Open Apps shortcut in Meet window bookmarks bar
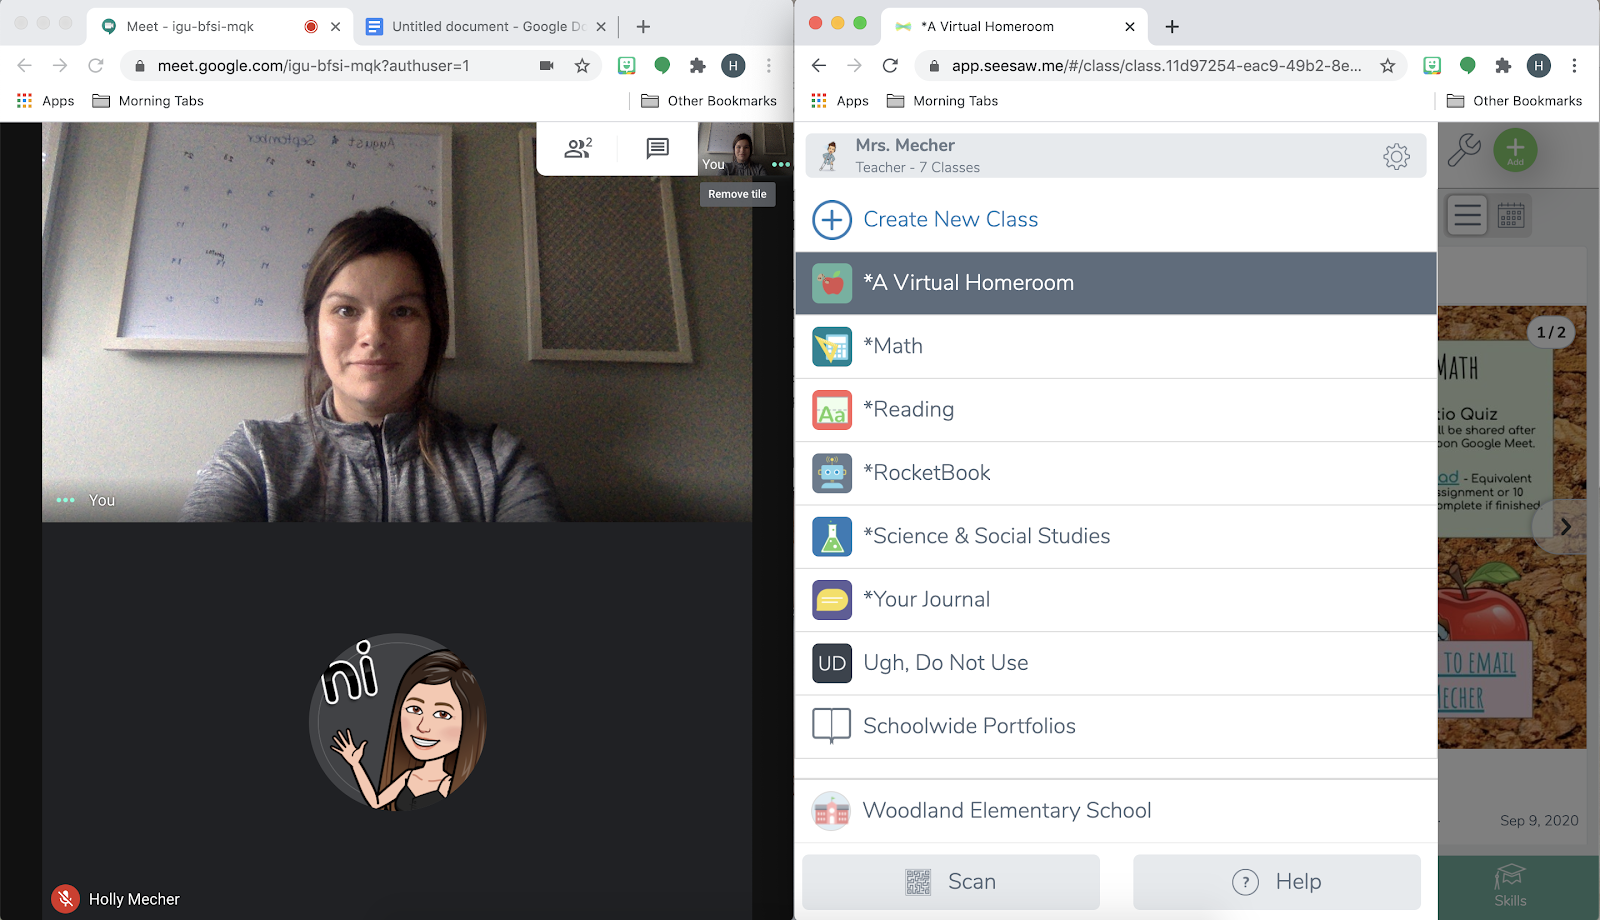 (46, 101)
